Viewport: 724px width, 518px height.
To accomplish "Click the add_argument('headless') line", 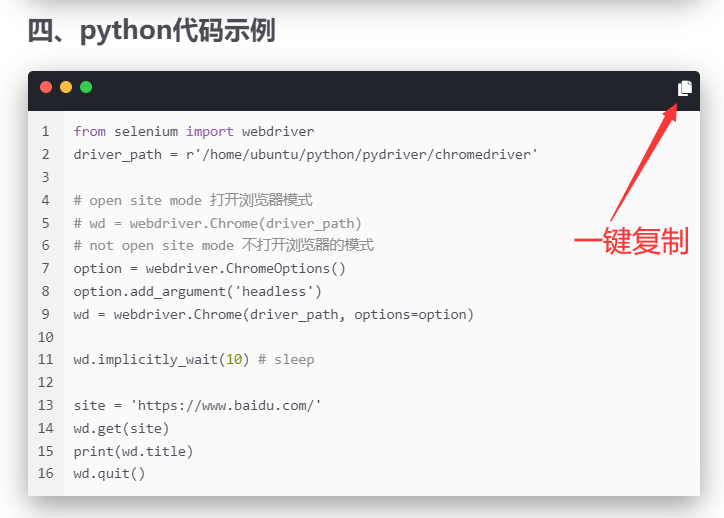I will click(x=197, y=291).
